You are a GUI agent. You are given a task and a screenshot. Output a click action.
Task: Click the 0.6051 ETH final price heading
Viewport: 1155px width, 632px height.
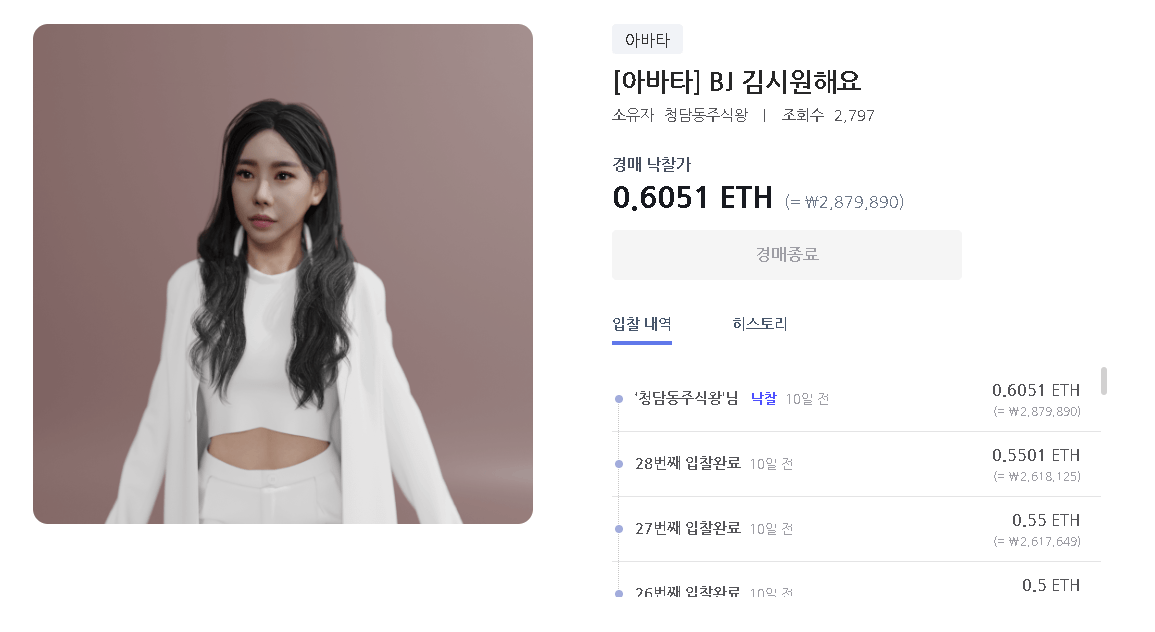click(x=692, y=197)
